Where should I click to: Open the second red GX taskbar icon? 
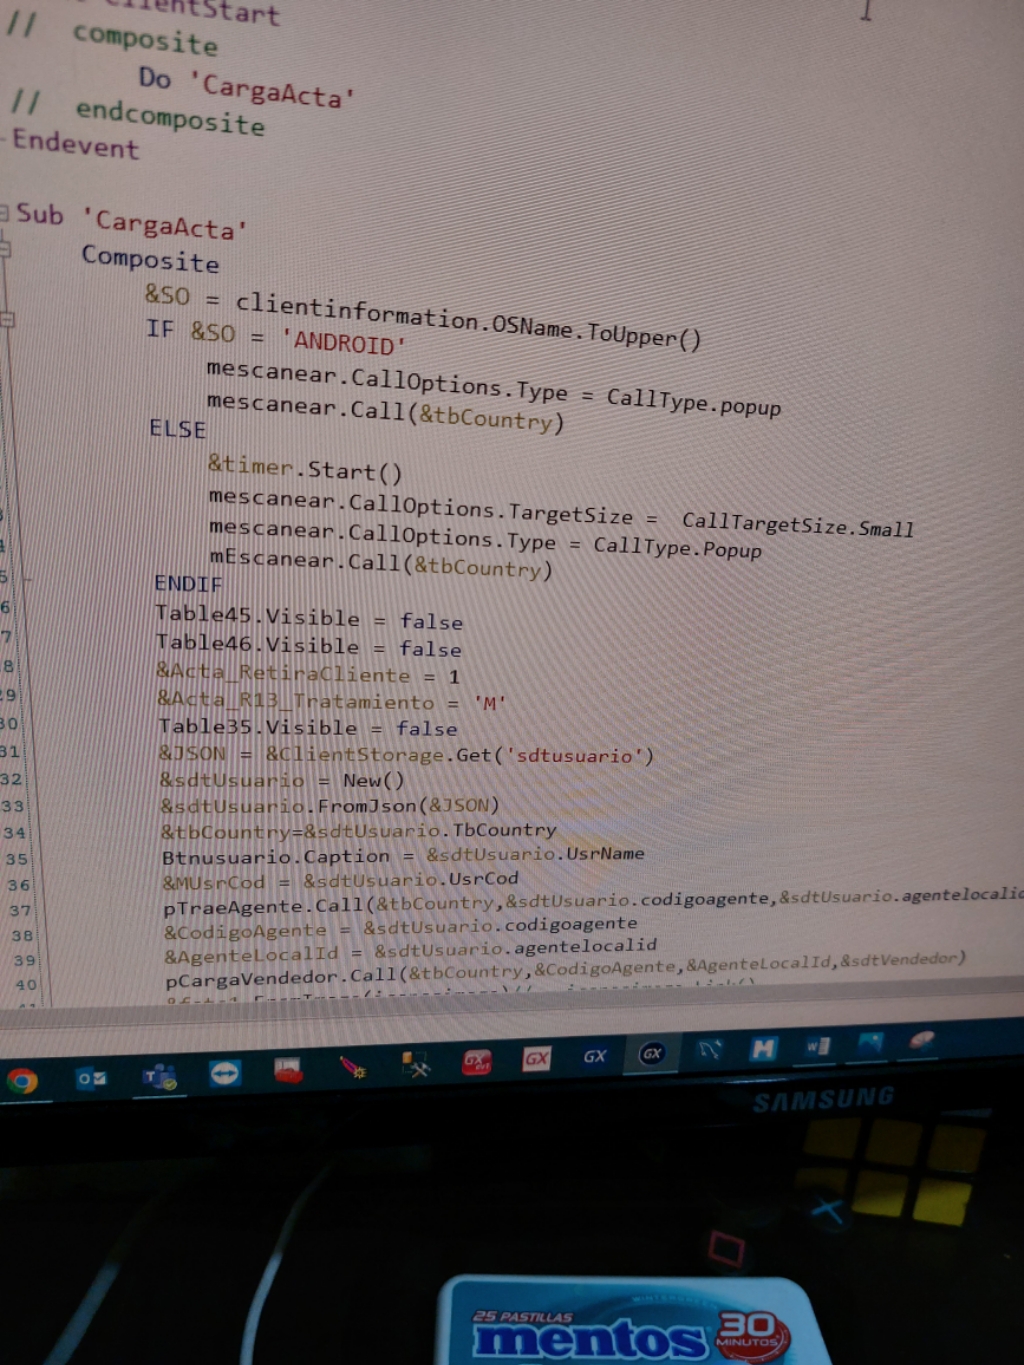click(x=537, y=1059)
